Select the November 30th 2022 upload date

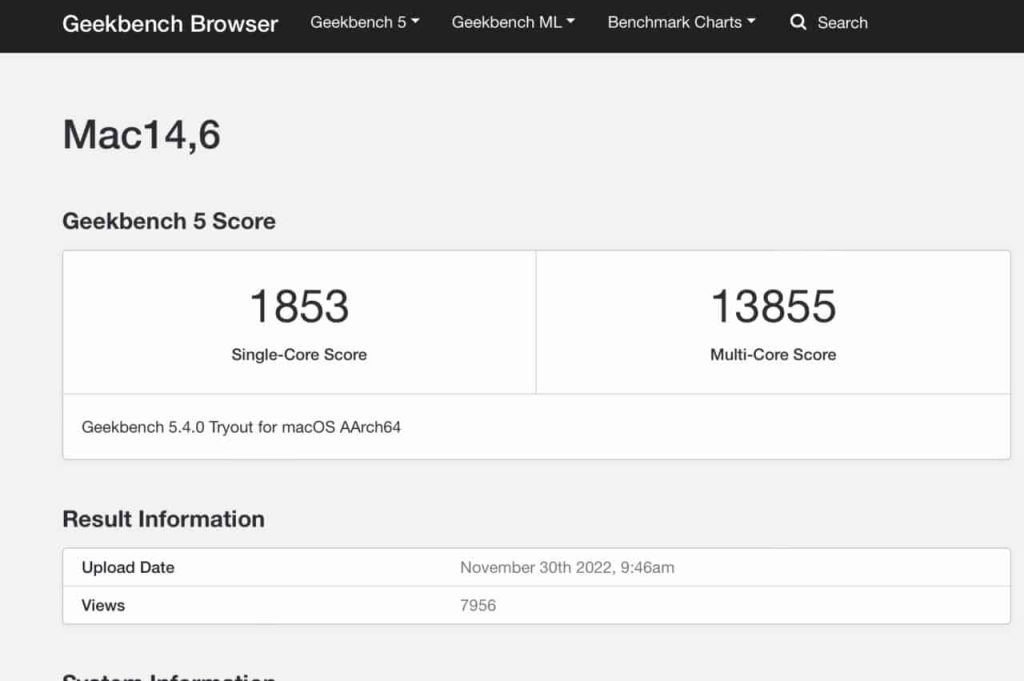(568, 567)
